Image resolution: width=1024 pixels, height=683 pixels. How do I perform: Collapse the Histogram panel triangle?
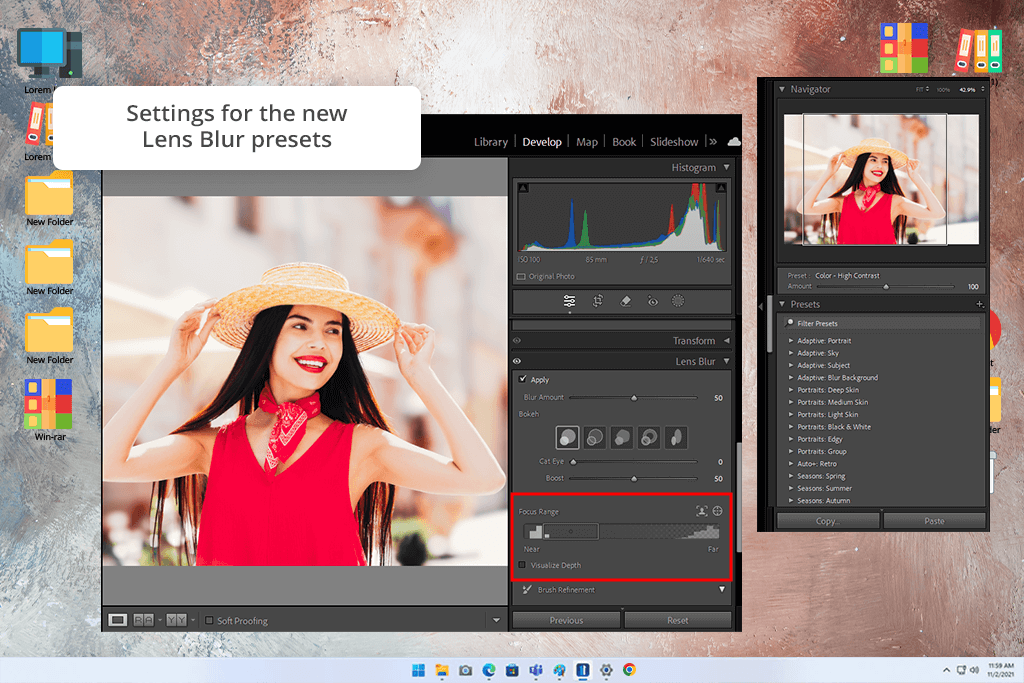(x=726, y=168)
